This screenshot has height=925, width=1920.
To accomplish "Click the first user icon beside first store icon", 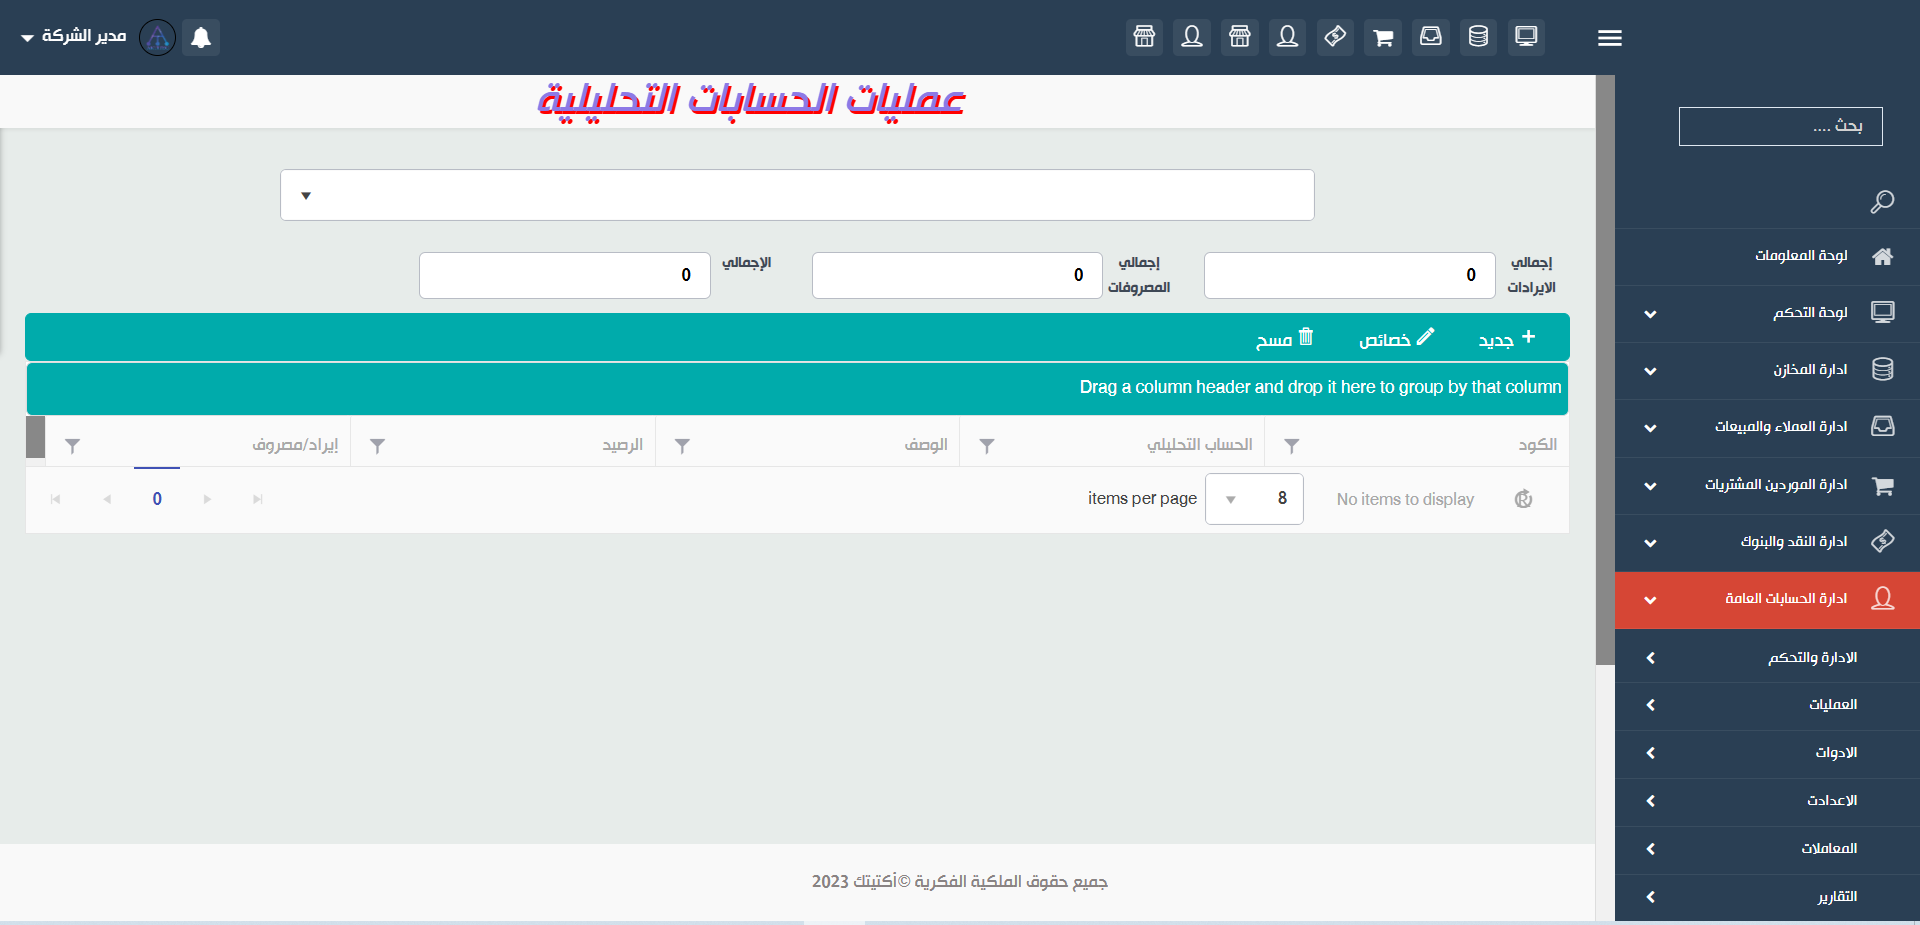I will 1192,37.
